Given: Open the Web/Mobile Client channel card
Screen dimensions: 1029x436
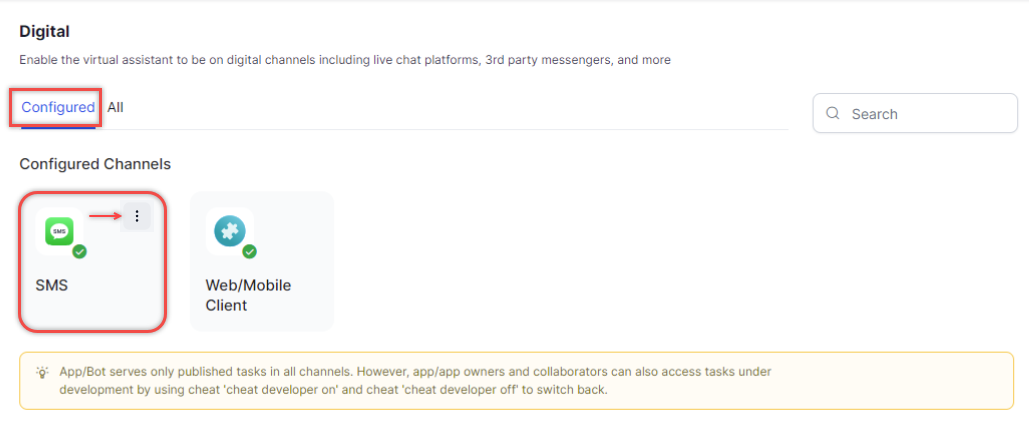Looking at the screenshot, I should [x=262, y=262].
